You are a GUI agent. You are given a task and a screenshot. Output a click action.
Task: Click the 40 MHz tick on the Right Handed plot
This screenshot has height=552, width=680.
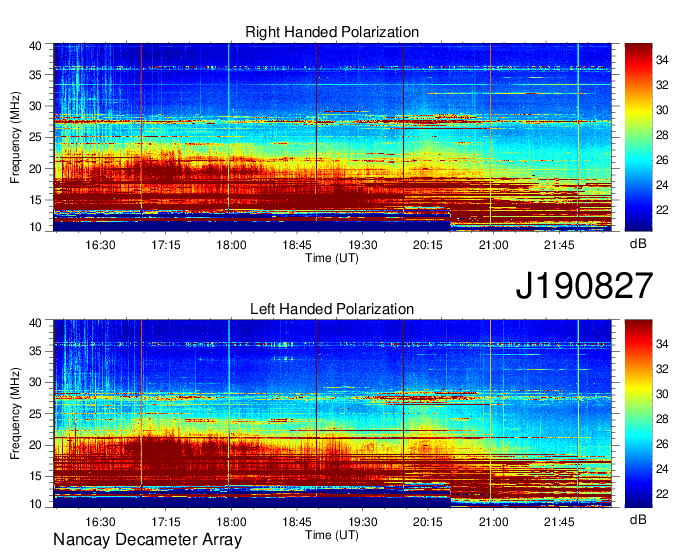[x=35, y=46]
